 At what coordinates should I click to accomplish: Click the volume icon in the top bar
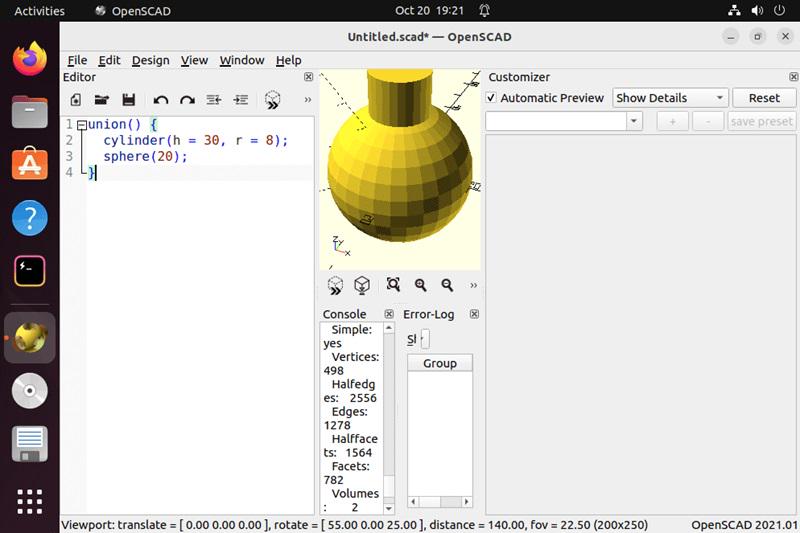757,10
